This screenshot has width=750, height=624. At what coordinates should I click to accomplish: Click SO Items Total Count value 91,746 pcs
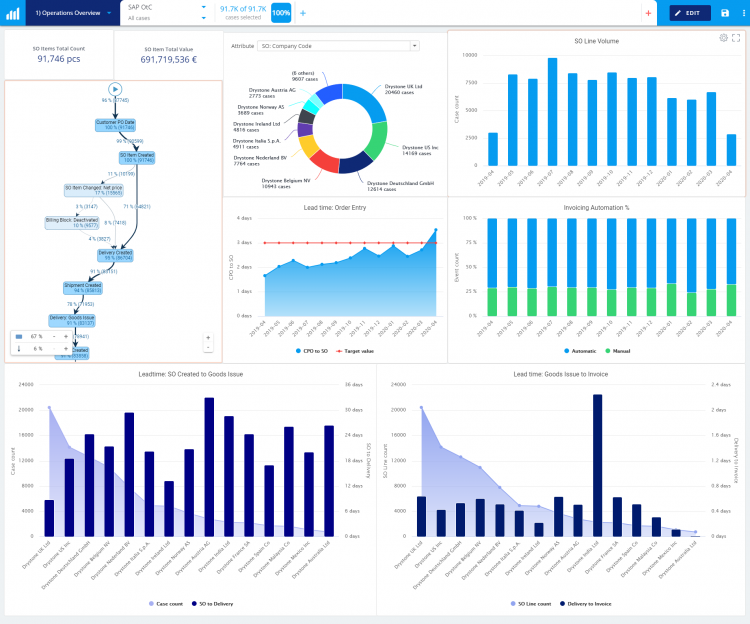[59, 59]
